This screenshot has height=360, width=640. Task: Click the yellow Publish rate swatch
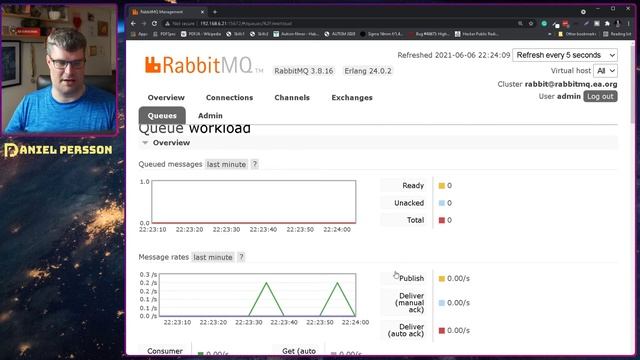442,278
